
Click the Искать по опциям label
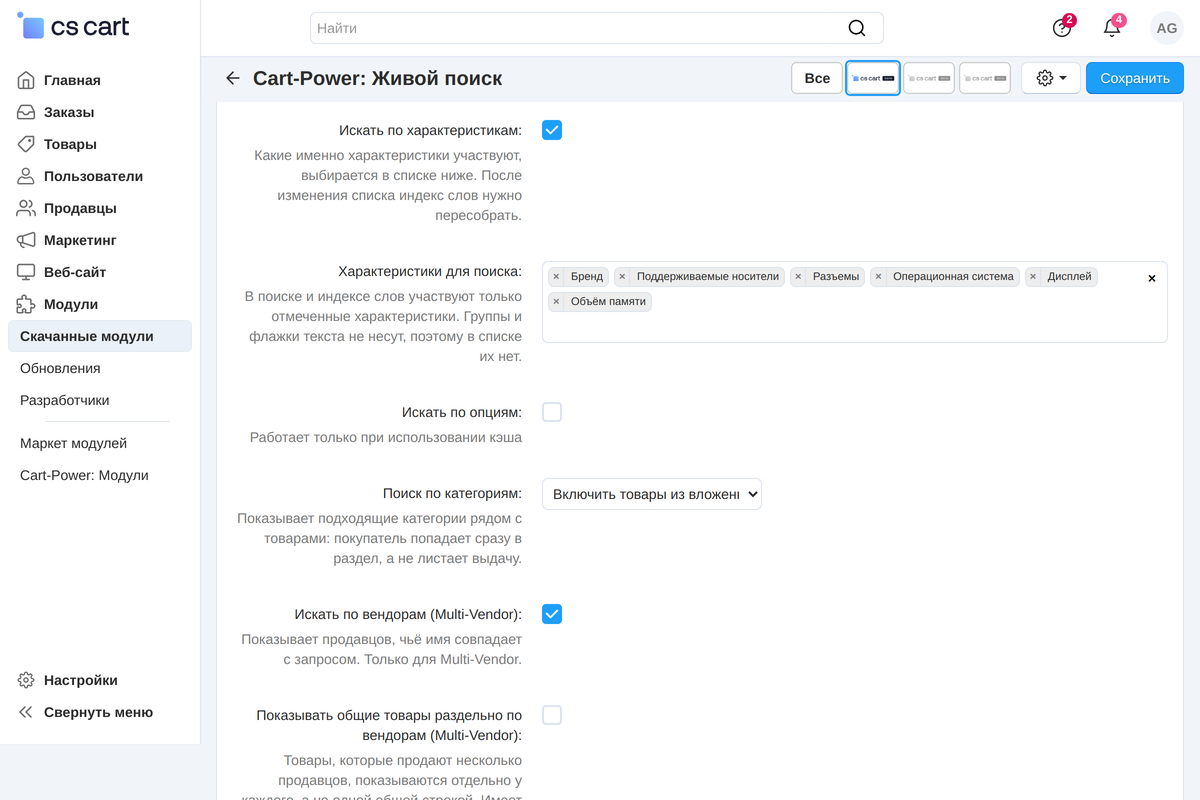click(x=462, y=412)
